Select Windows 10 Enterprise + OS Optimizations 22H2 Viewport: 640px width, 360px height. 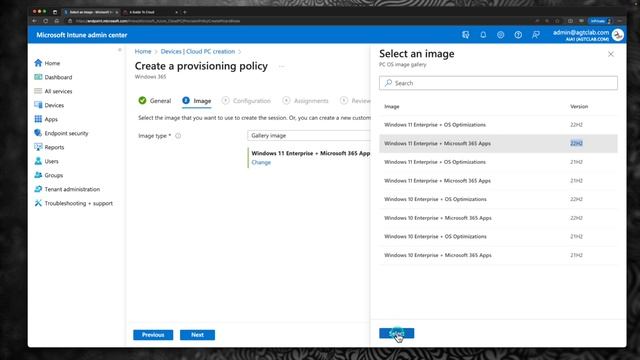coord(498,199)
